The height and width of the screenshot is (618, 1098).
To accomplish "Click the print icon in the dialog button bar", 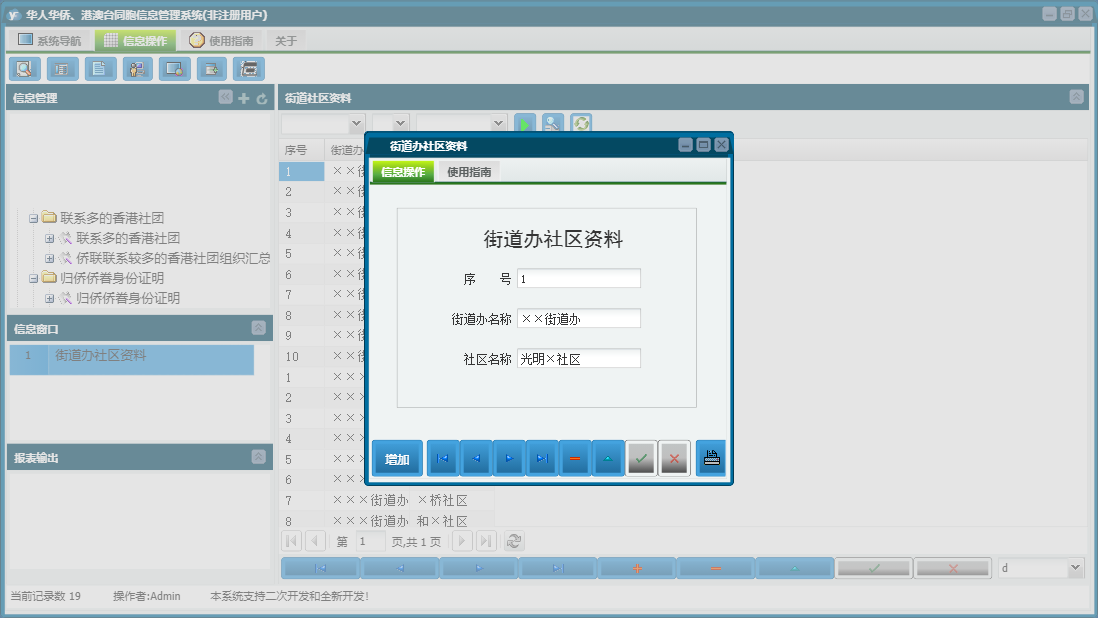I will (x=710, y=458).
